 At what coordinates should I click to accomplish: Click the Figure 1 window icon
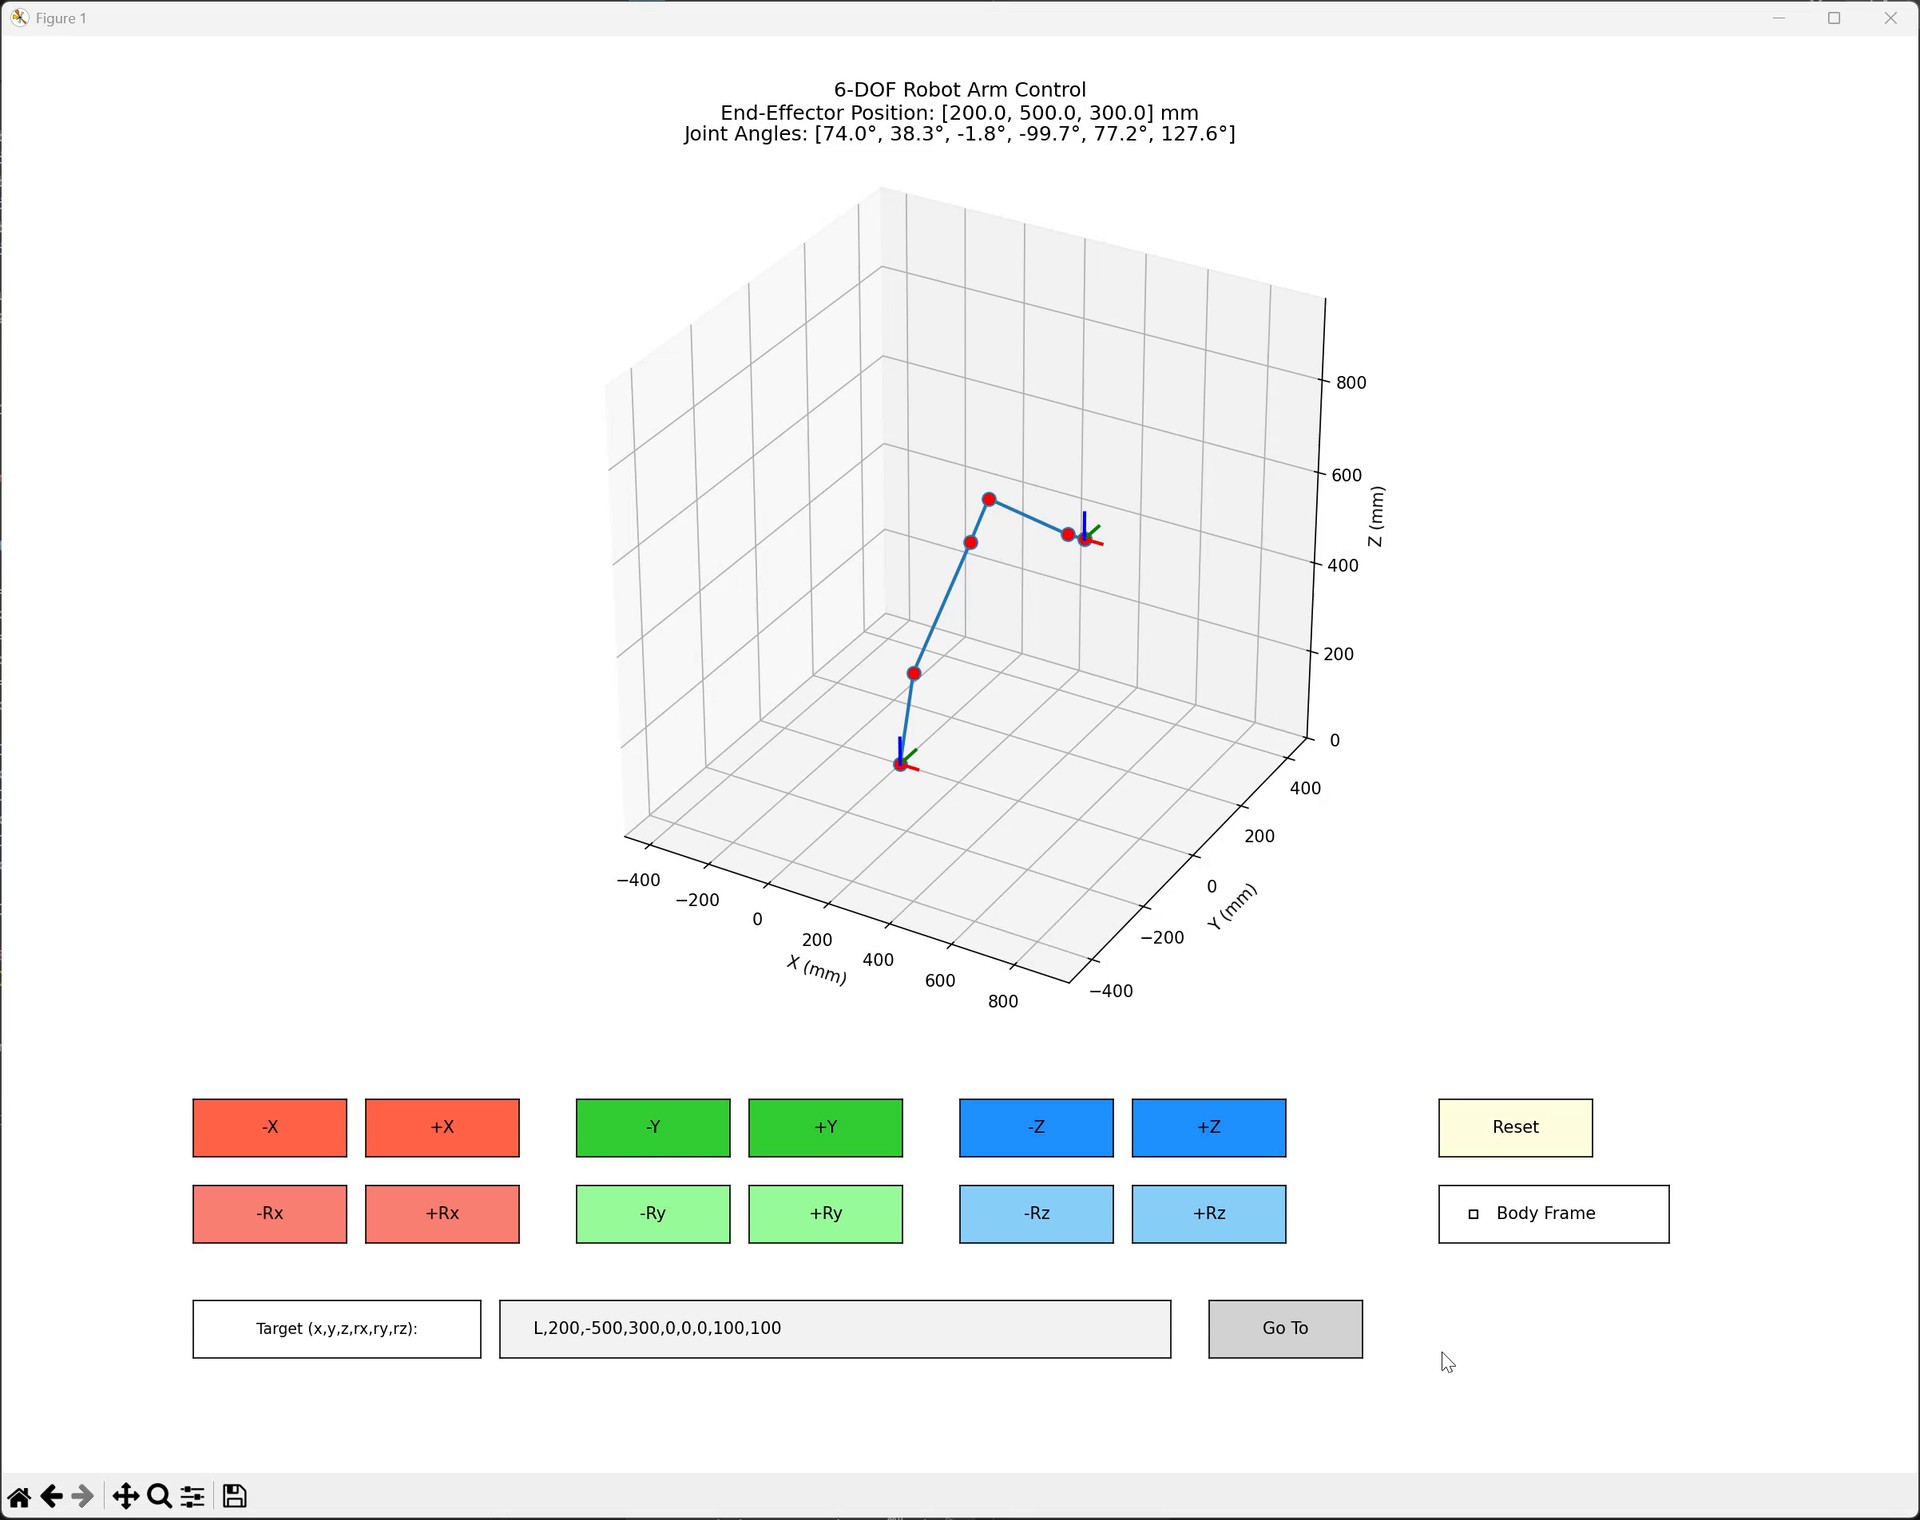(x=19, y=18)
